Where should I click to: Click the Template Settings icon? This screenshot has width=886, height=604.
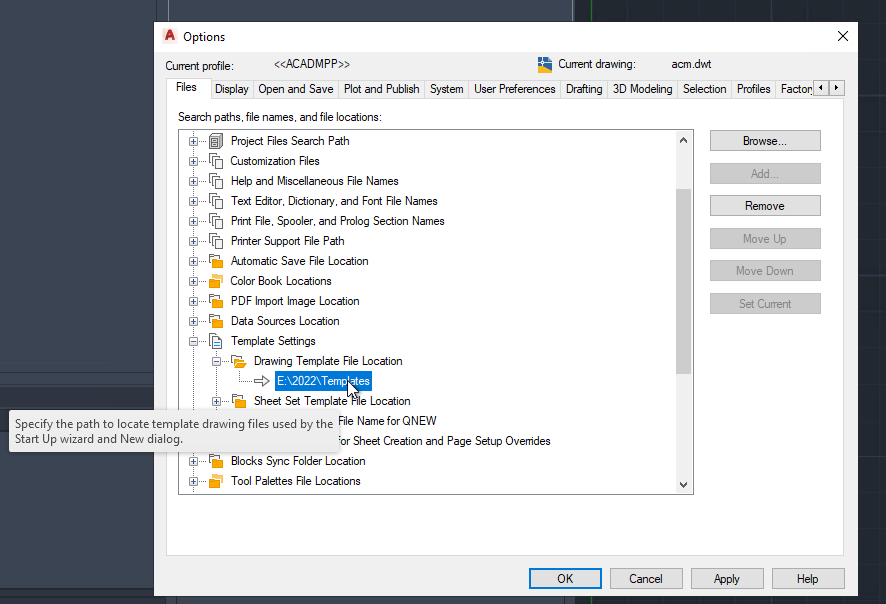click(x=216, y=341)
